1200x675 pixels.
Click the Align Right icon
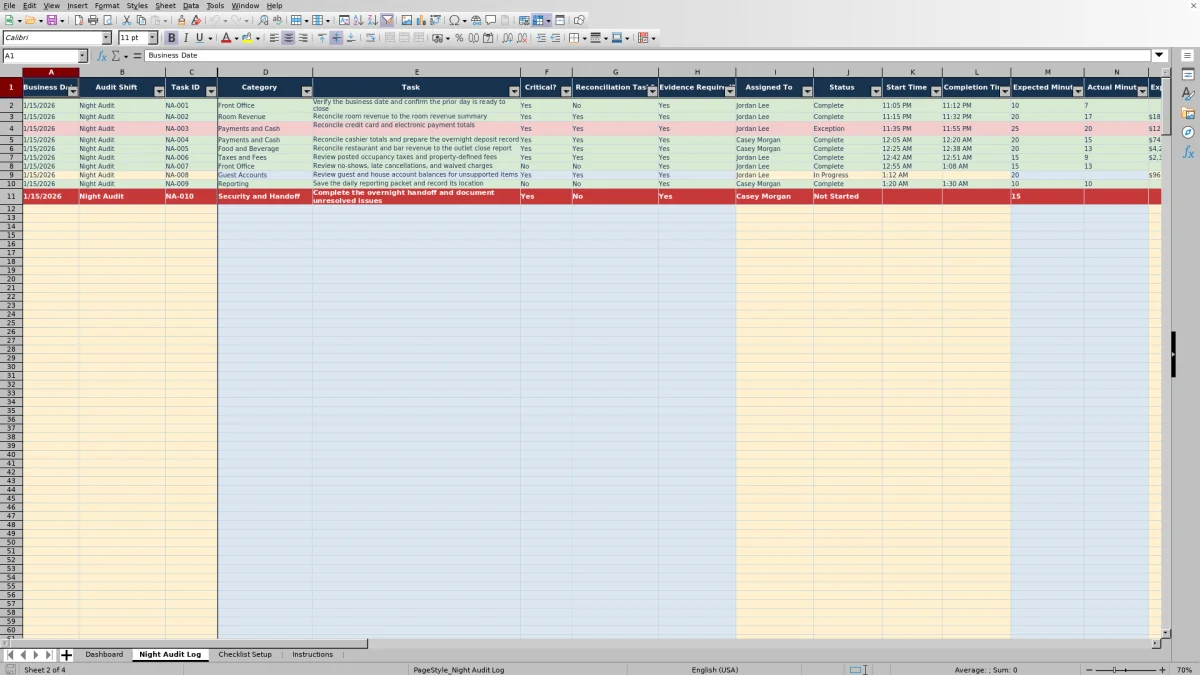click(x=303, y=38)
